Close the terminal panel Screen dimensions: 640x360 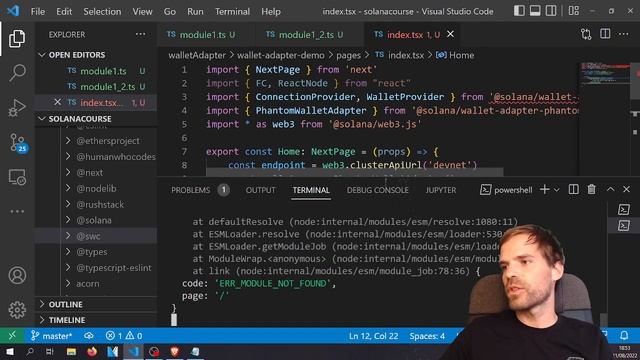pos(626,189)
